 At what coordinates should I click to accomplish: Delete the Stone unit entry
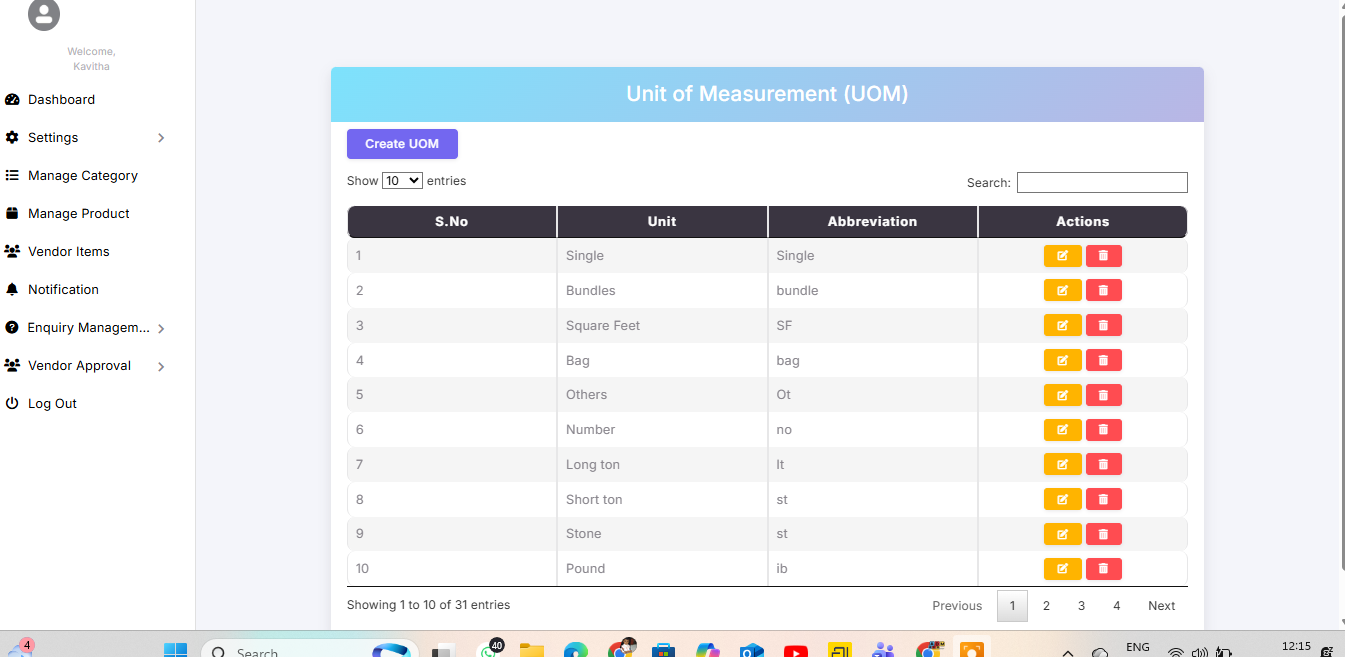(x=1103, y=534)
